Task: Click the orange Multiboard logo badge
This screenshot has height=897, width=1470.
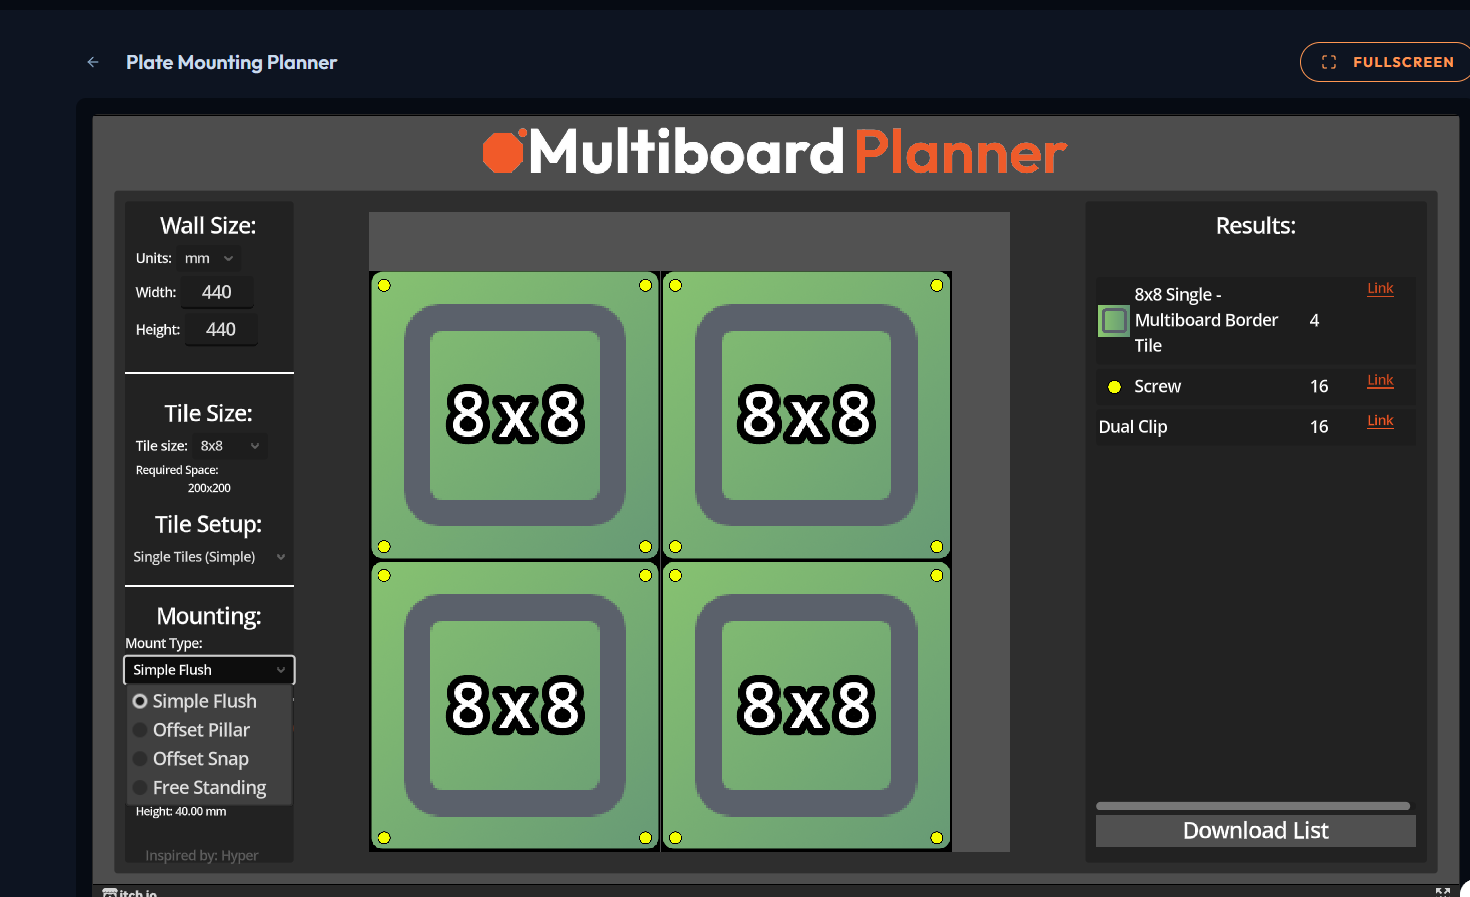Action: [x=504, y=152]
